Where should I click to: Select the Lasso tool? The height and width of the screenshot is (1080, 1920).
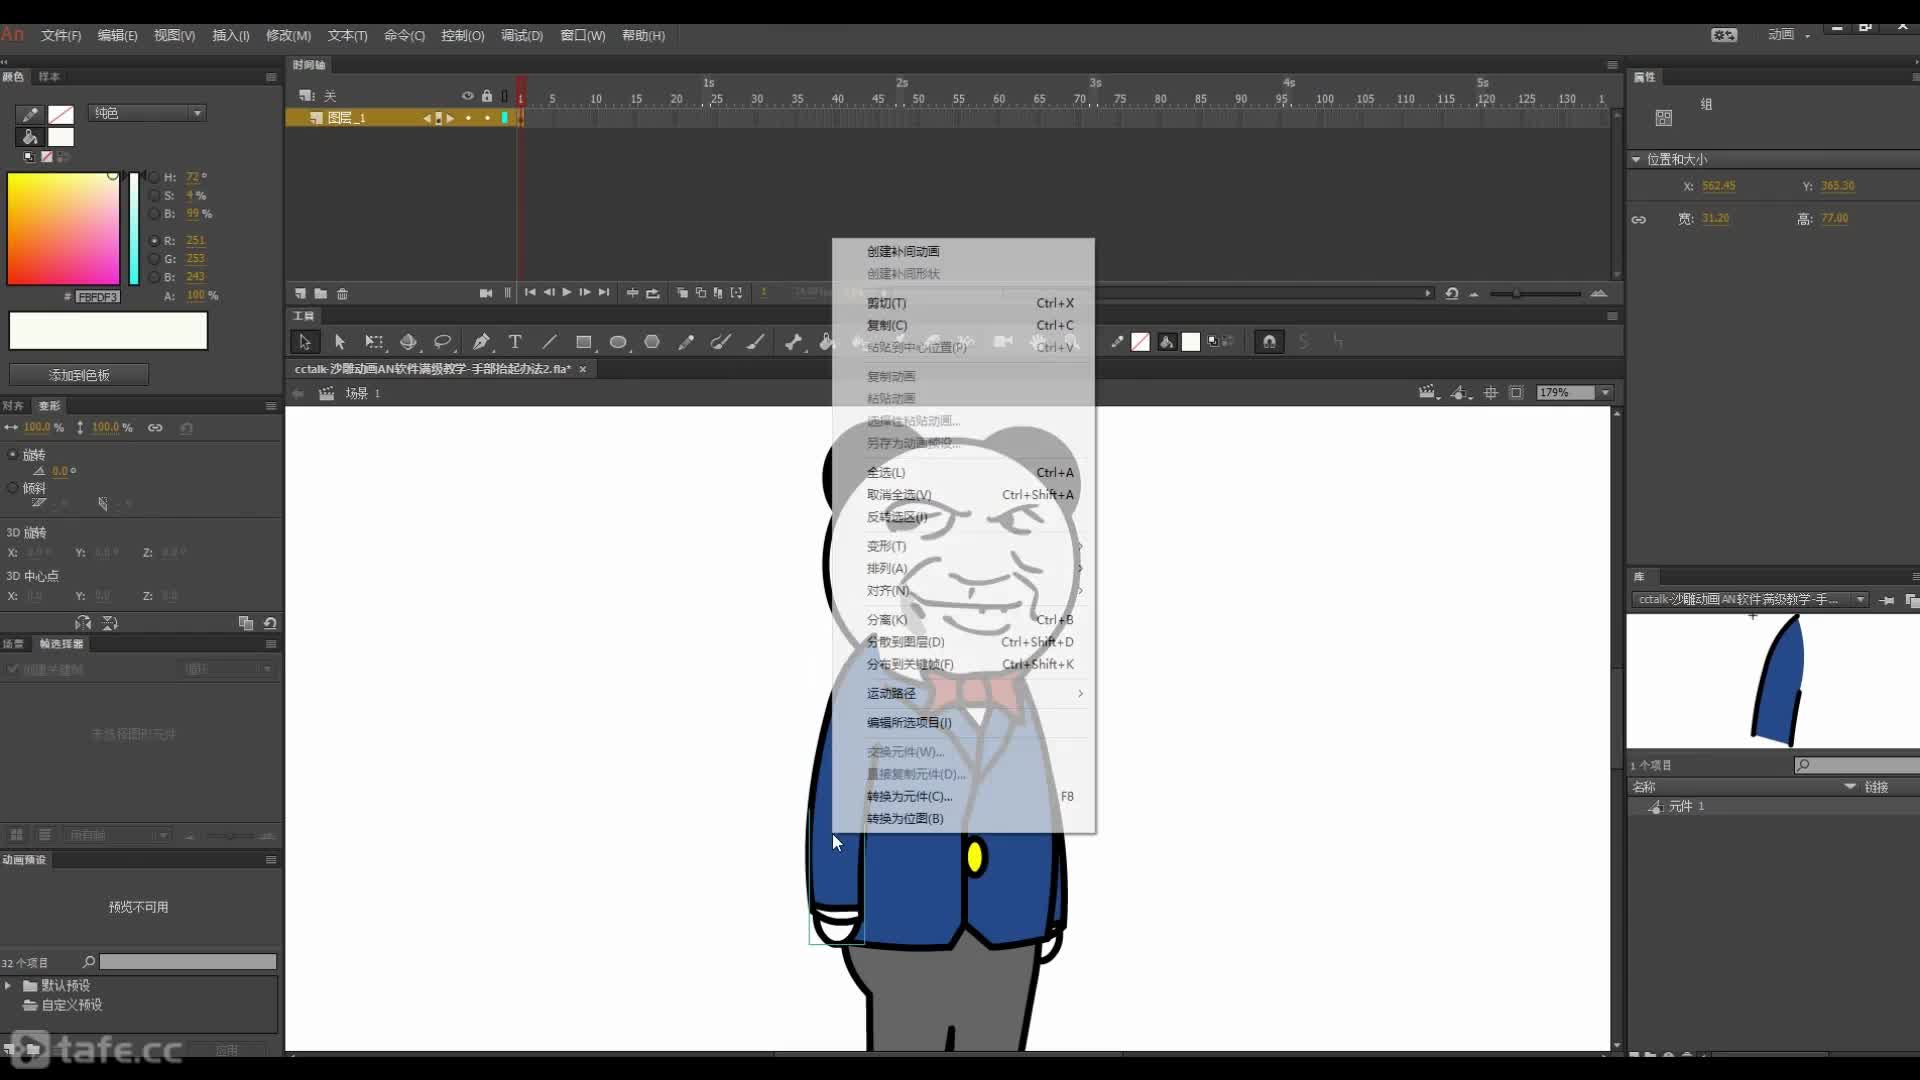pyautogui.click(x=442, y=342)
